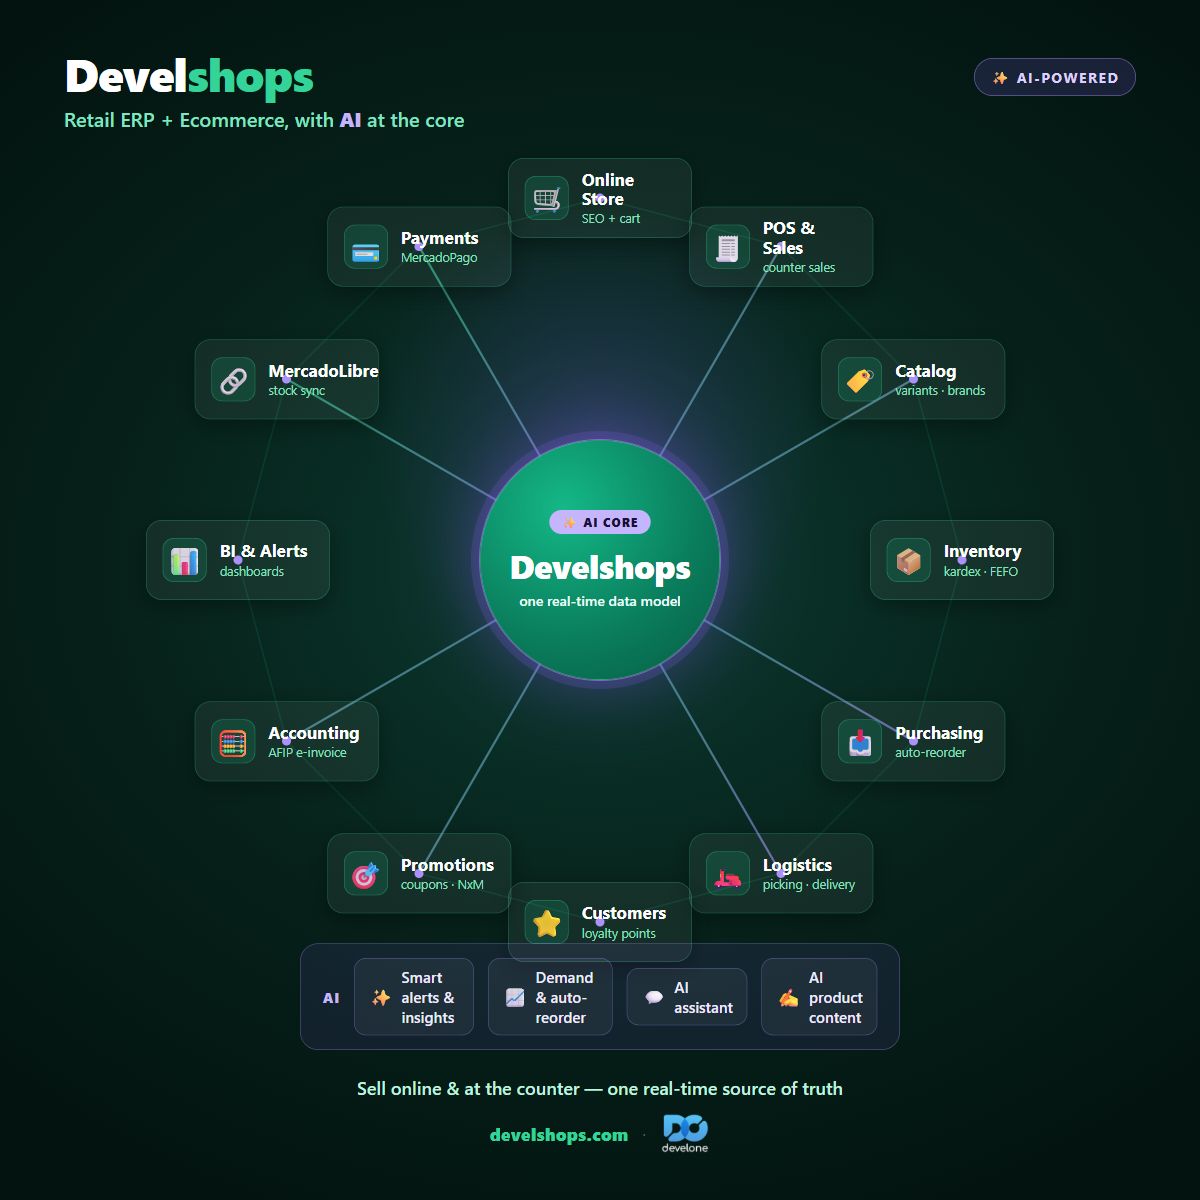Click the Customers star icon
1200x1200 pixels.
click(x=546, y=923)
